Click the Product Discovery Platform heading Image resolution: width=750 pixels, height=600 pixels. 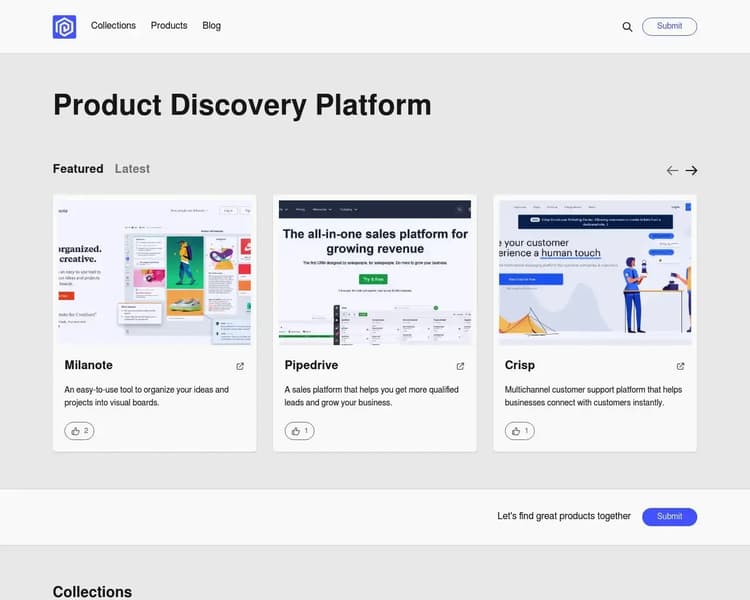coord(242,105)
